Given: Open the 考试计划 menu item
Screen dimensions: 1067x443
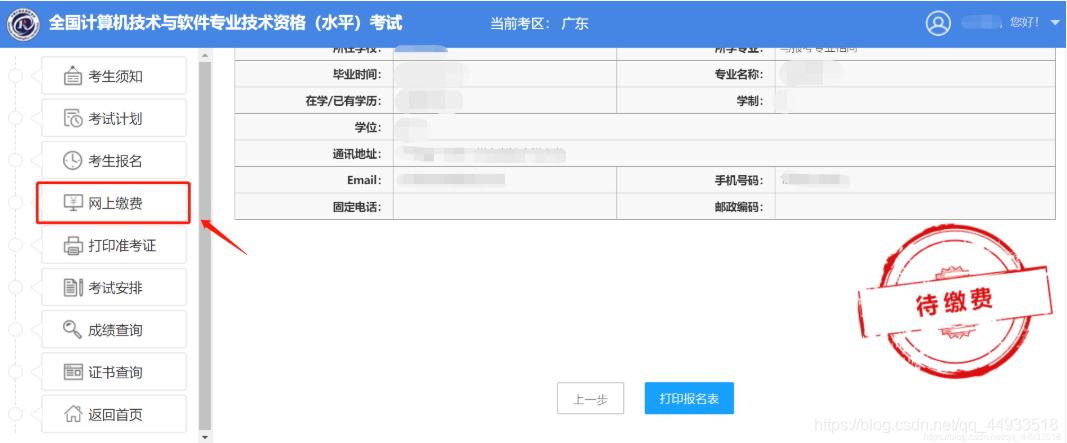Looking at the screenshot, I should click(x=114, y=118).
